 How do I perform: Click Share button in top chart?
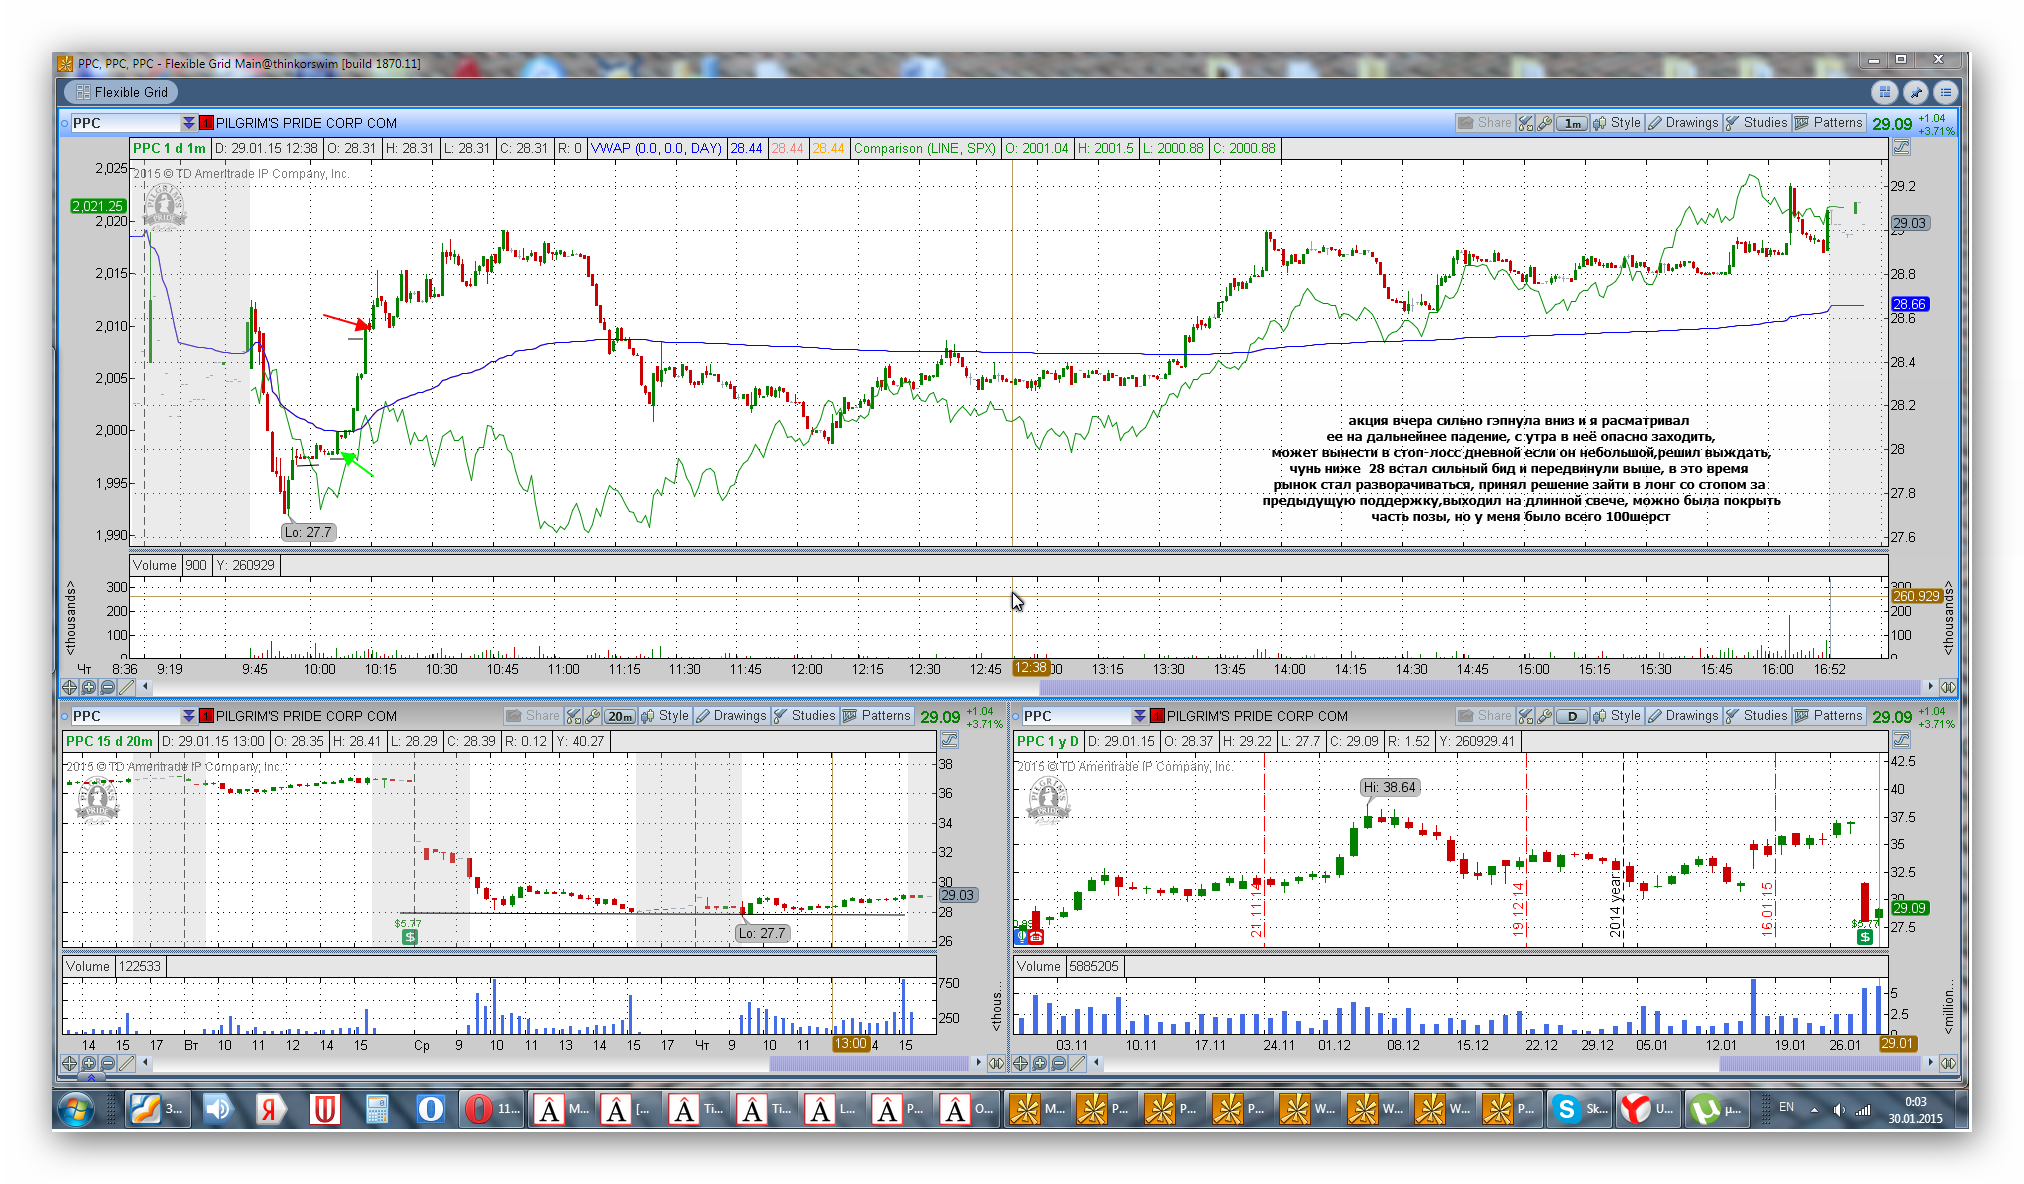tap(1485, 123)
